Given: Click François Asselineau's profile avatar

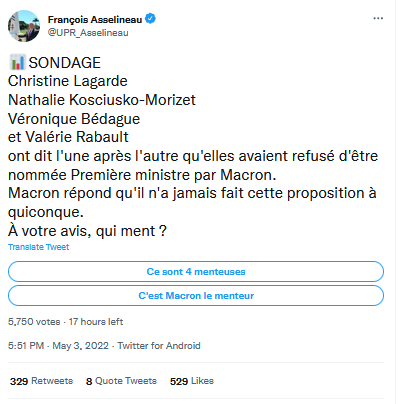Looking at the screenshot, I should [x=24, y=26].
